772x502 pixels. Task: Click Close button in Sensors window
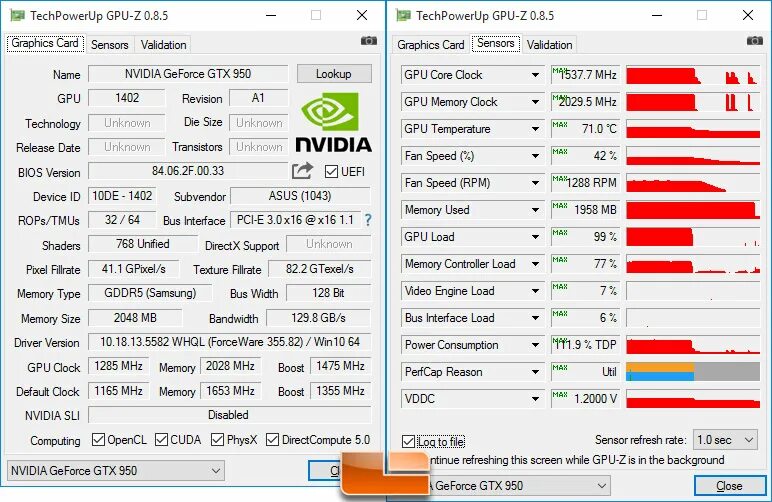(x=730, y=486)
